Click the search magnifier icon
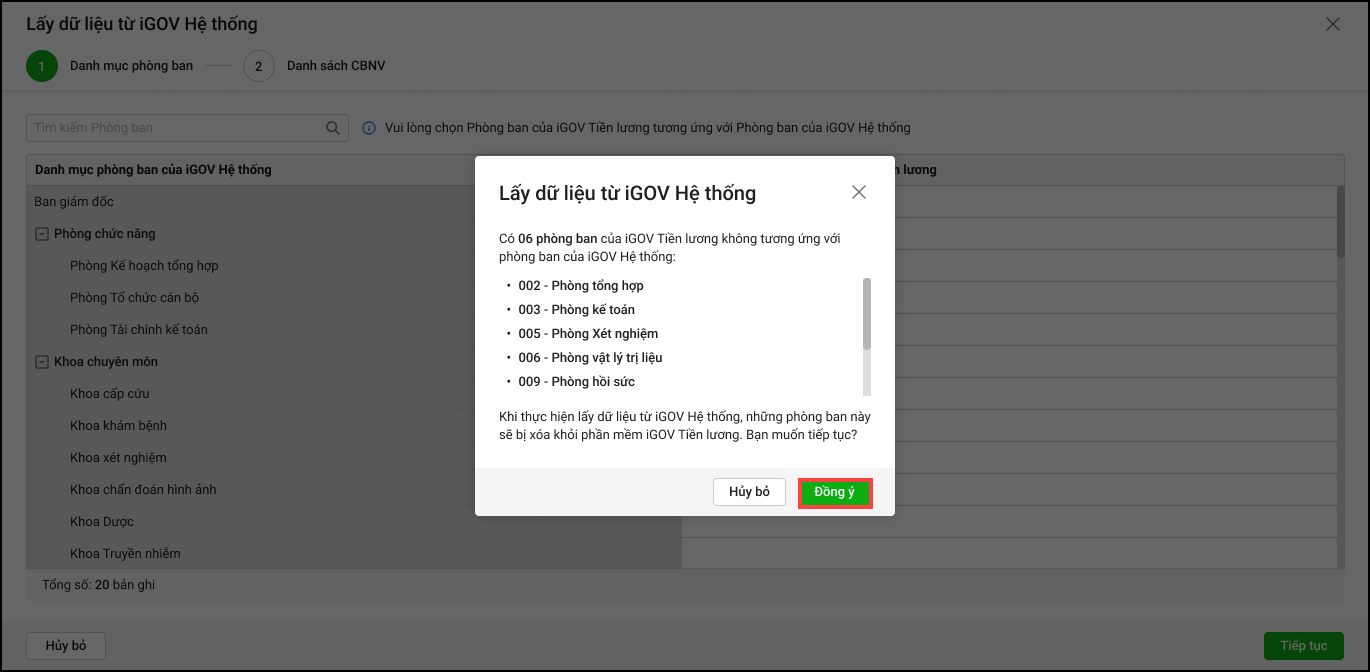This screenshot has width=1370, height=672. (333, 128)
